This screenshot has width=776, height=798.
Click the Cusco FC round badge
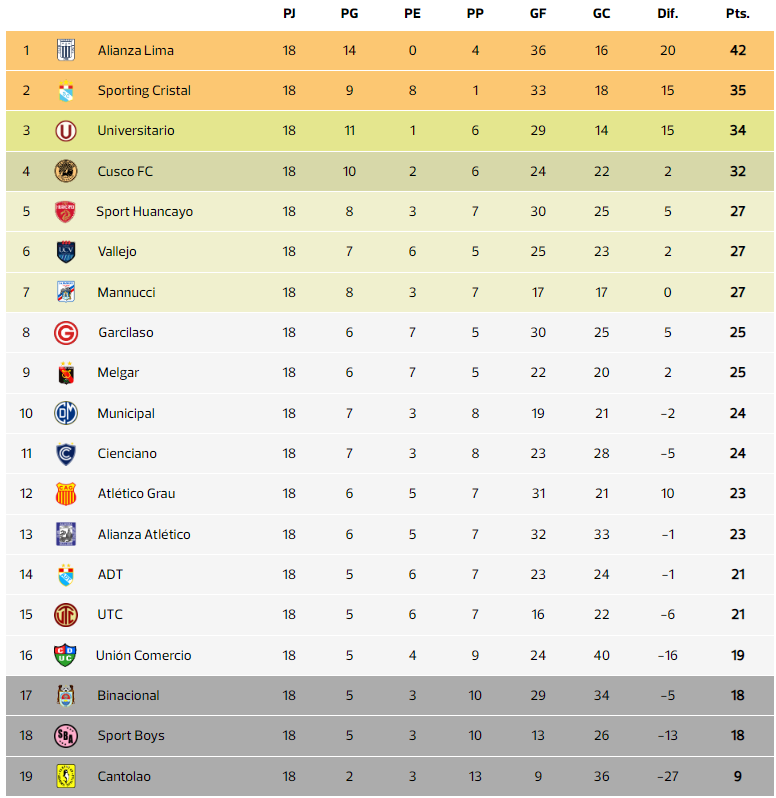click(66, 171)
